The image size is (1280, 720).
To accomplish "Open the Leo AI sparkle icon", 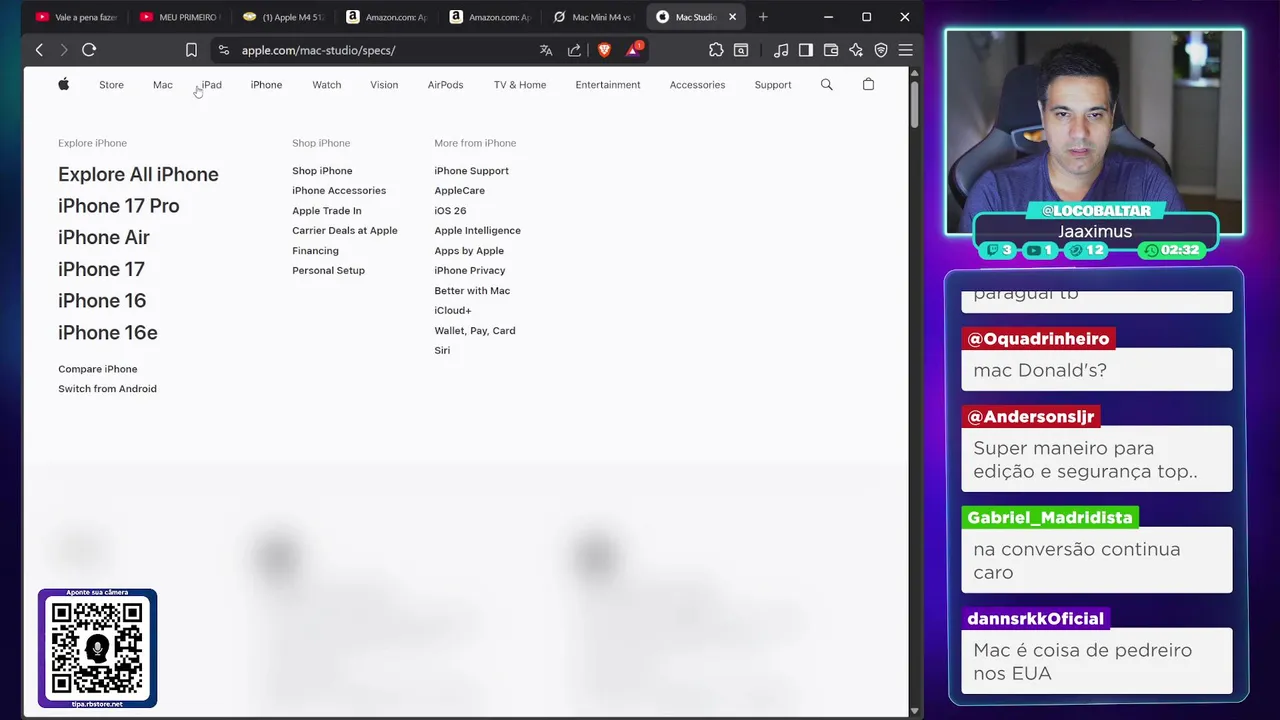I will point(856,50).
